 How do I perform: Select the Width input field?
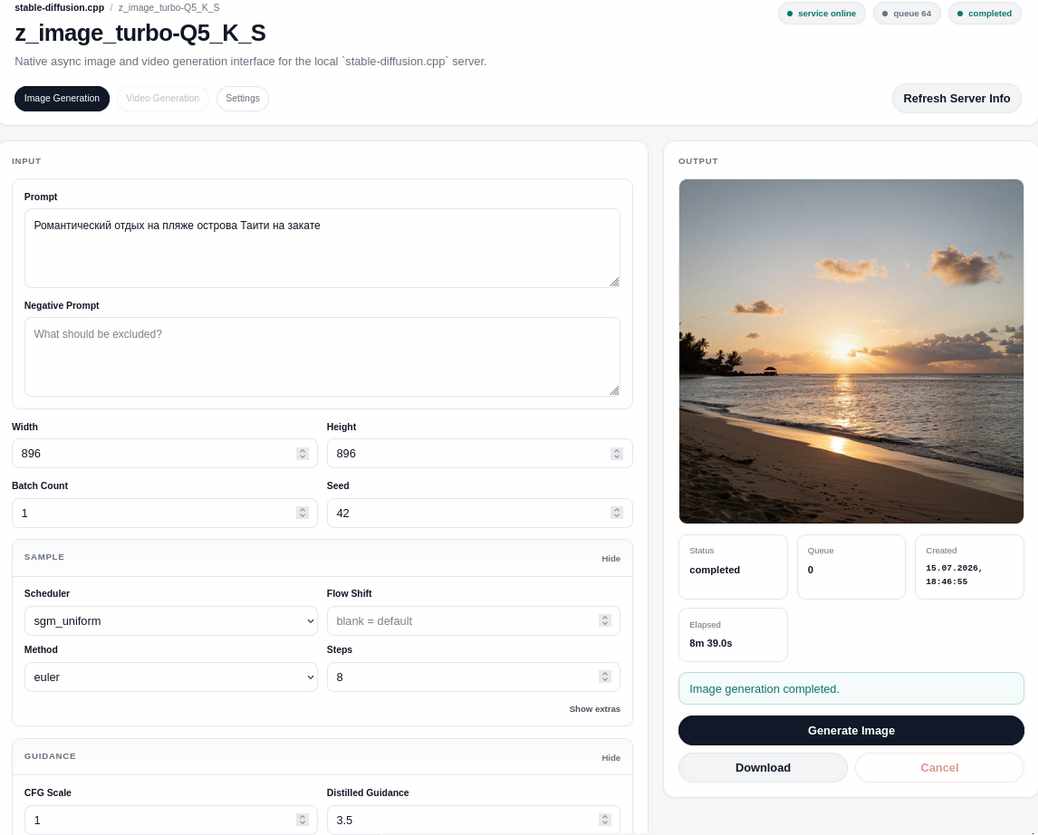click(164, 454)
